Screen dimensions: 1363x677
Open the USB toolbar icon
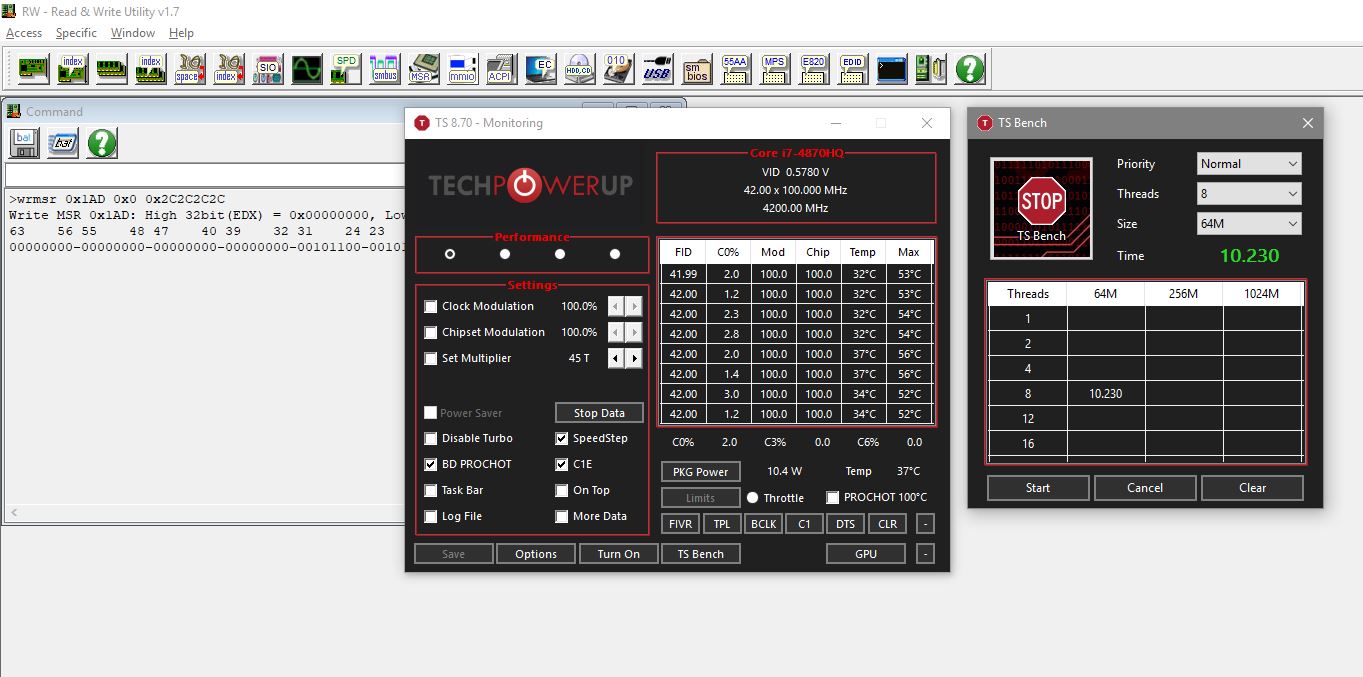pyautogui.click(x=657, y=69)
